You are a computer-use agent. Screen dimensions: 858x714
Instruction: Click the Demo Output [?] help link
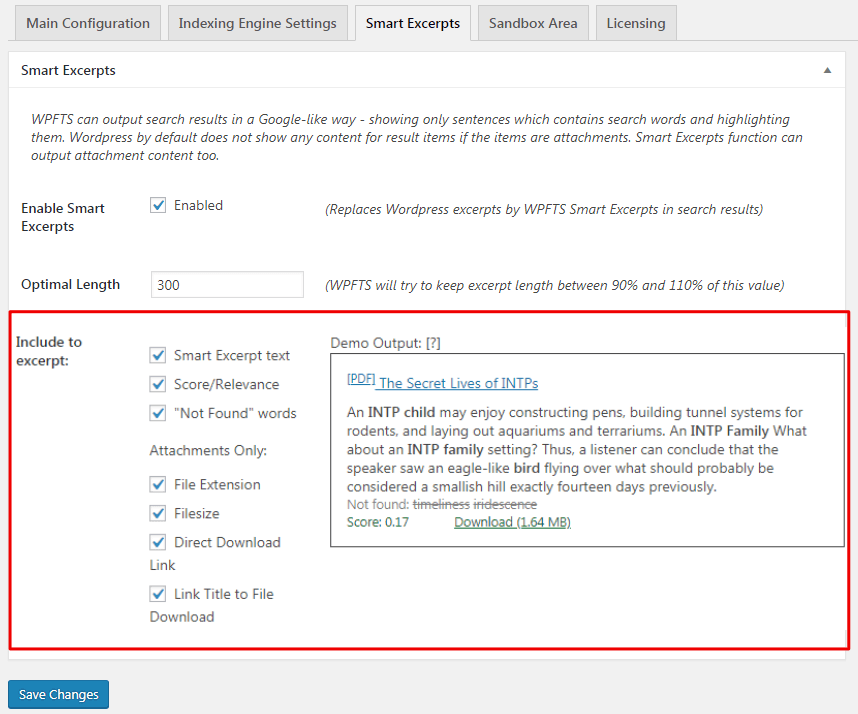point(433,343)
